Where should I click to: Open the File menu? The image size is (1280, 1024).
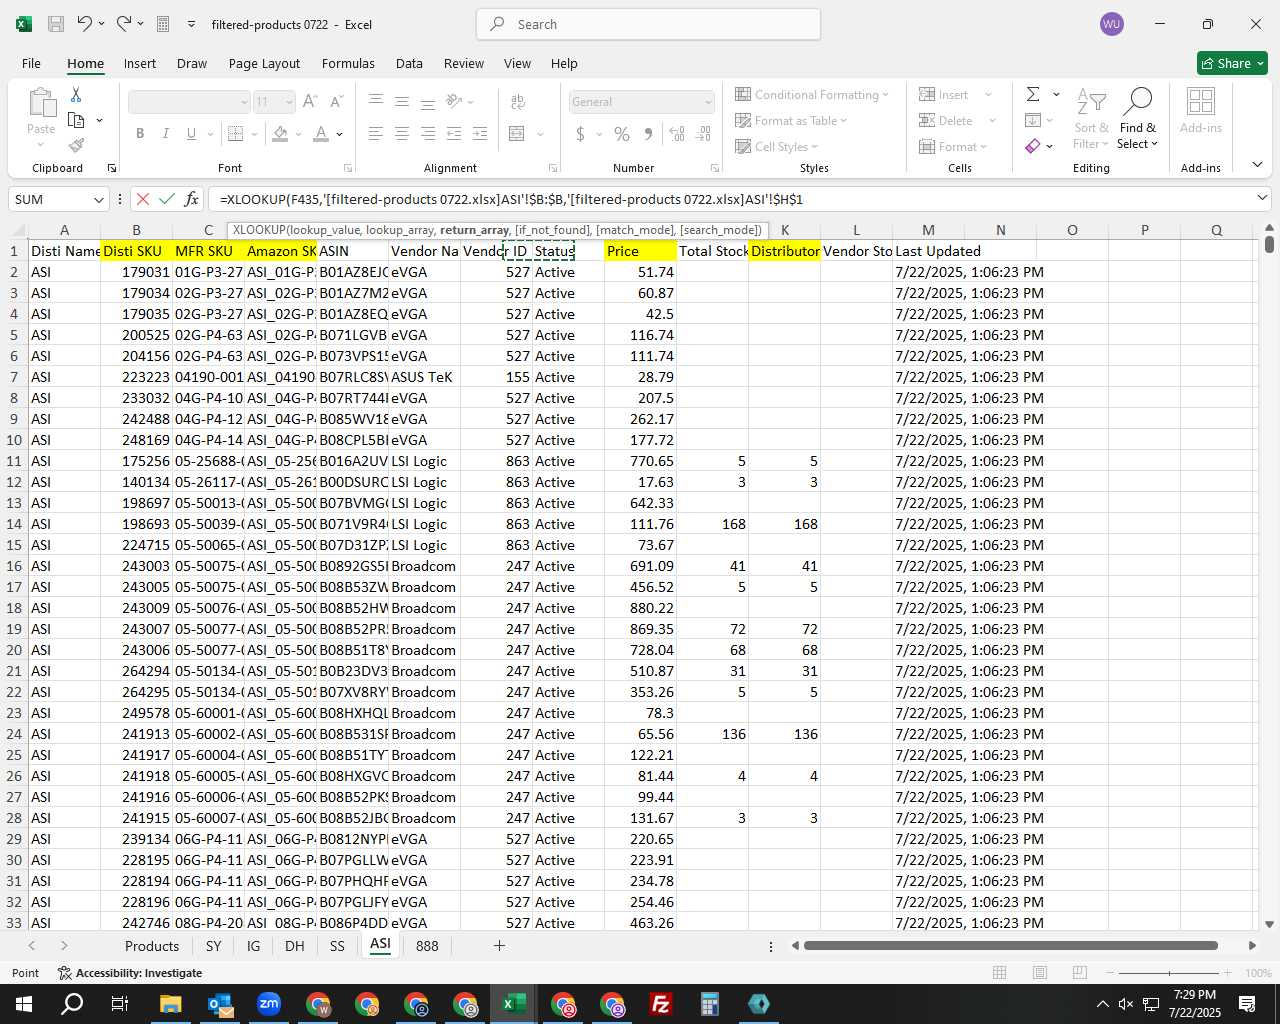31,63
